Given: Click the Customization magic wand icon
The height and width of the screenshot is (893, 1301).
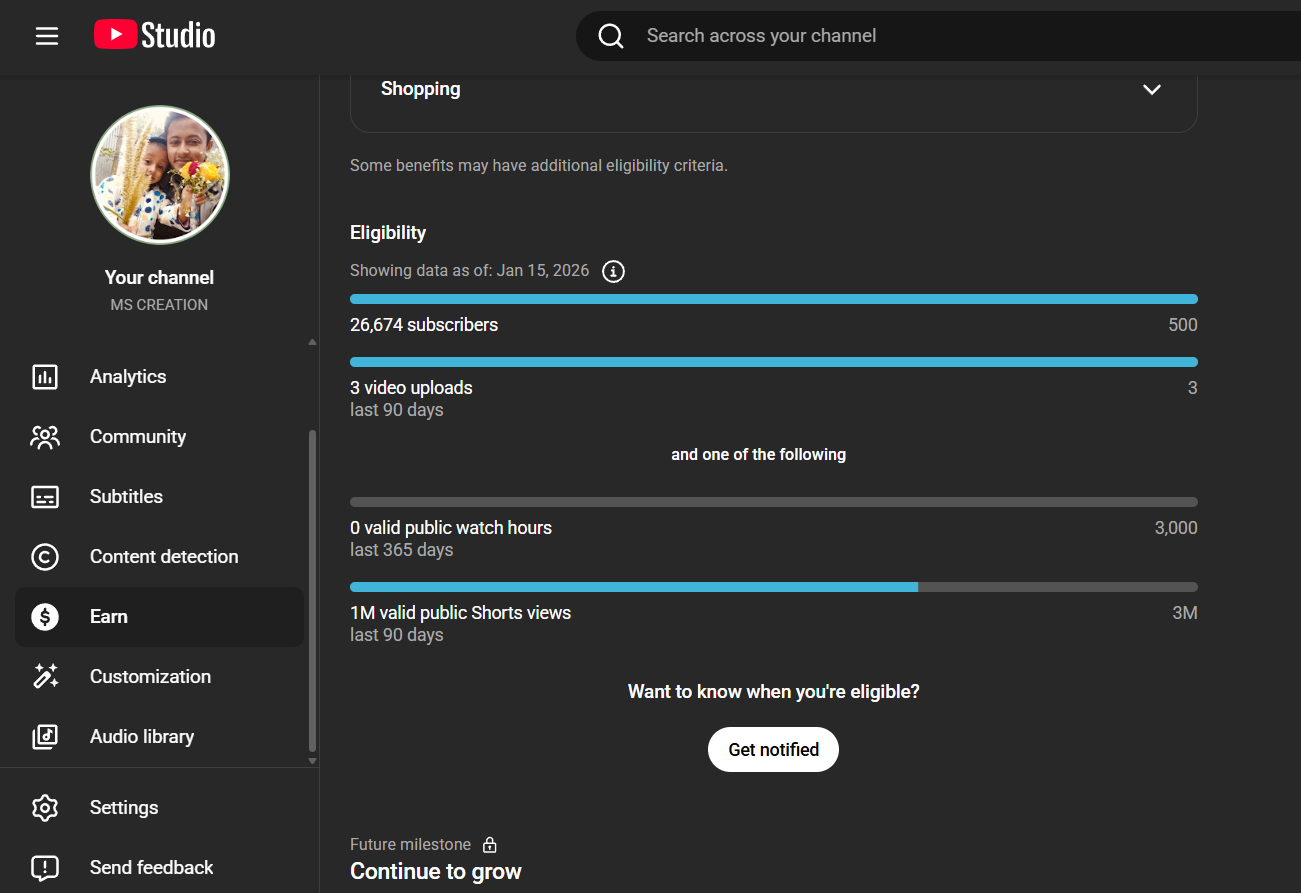Looking at the screenshot, I should click(45, 677).
